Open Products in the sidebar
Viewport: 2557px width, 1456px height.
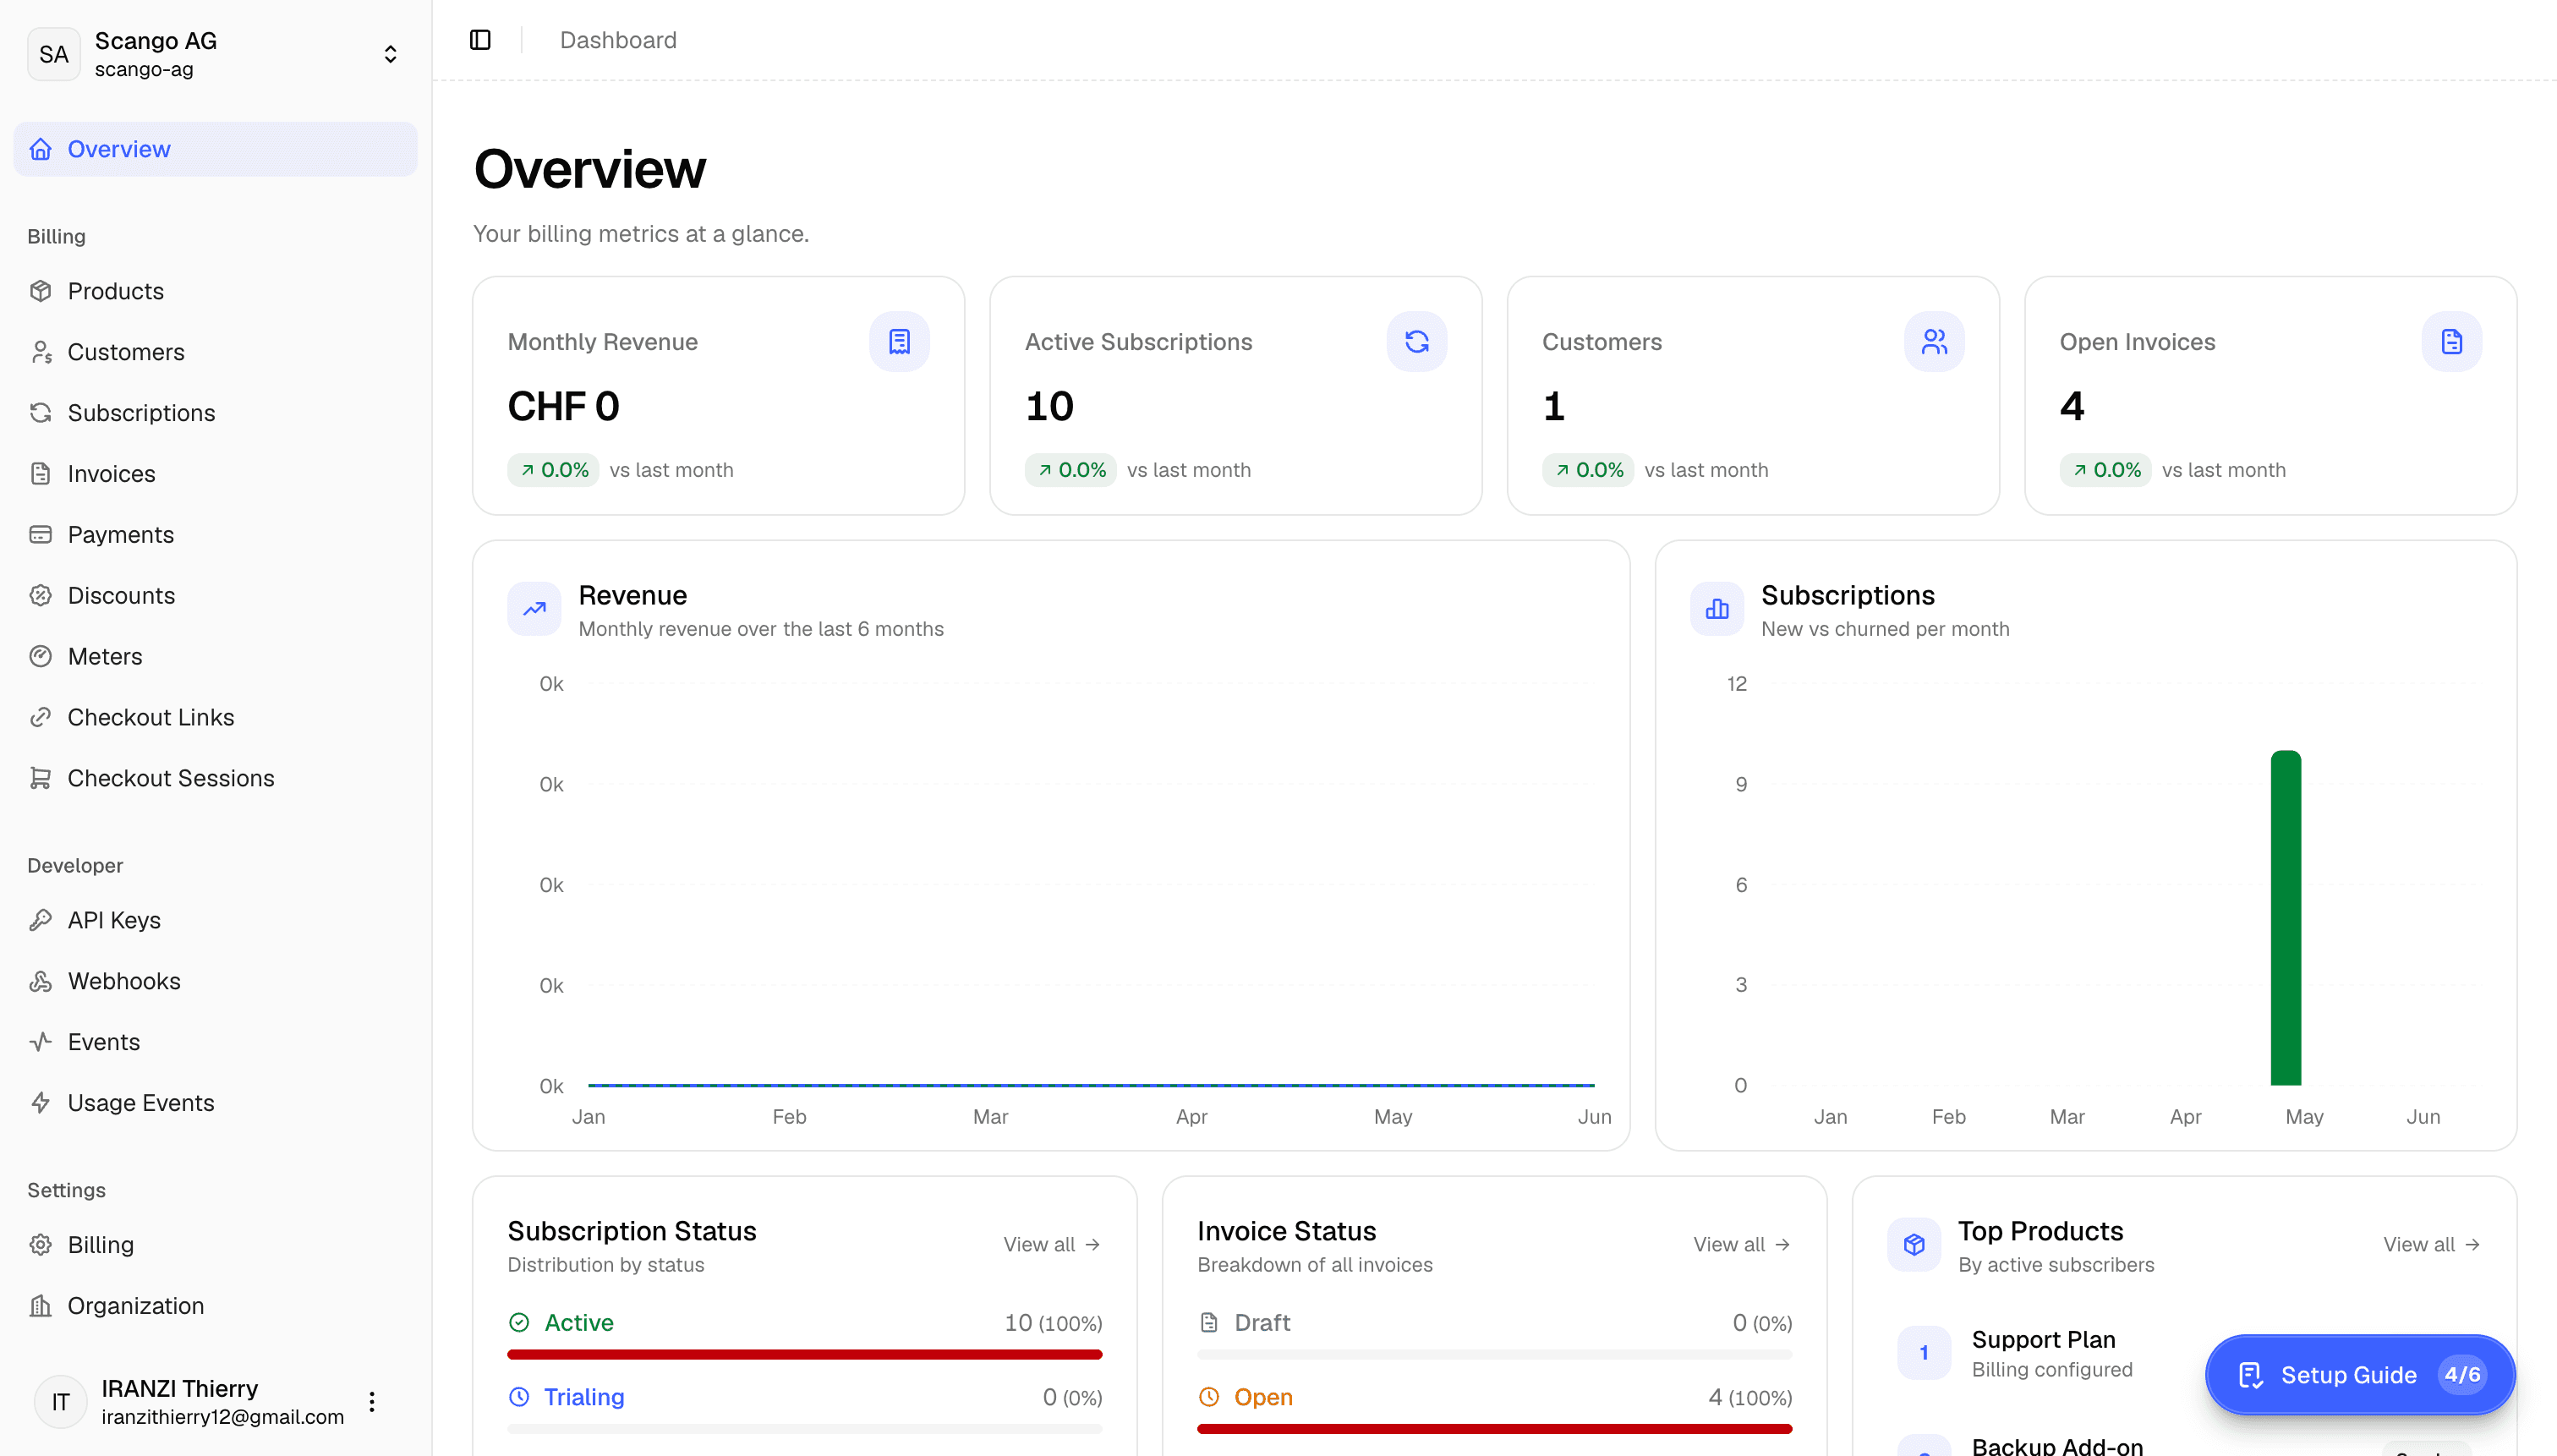coord(216,291)
